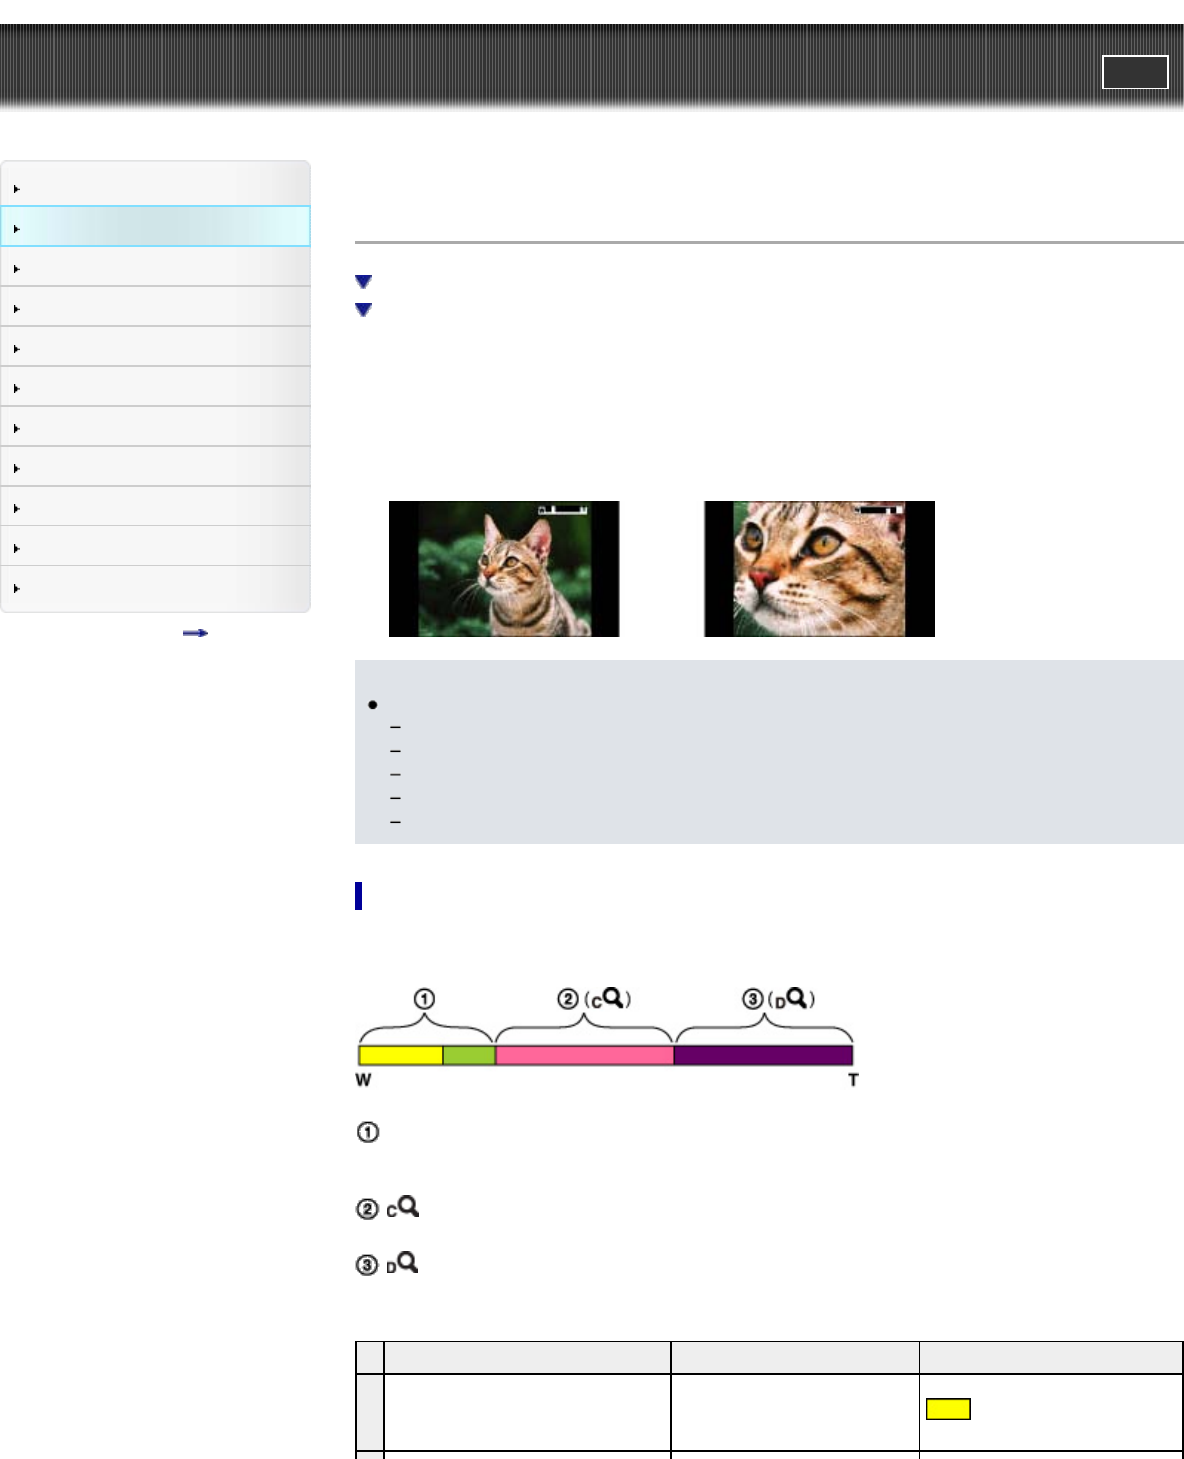
Task: Click the legend's D magnifier icon beside circled 3
Action: pos(403,1264)
